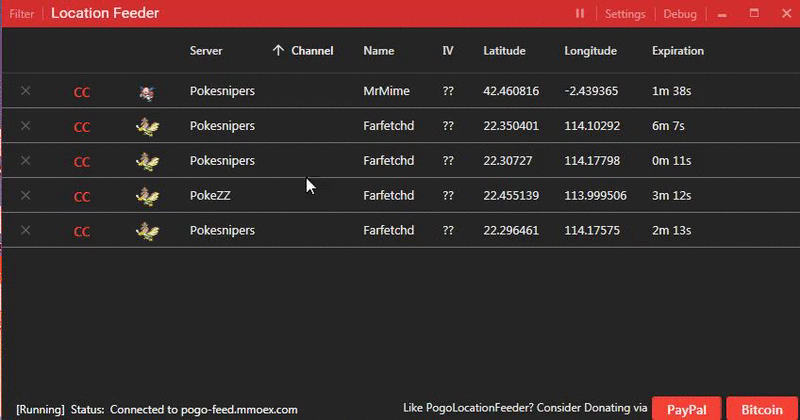Select the PokeZZ server cell
Image resolution: width=800 pixels, height=420 pixels.
[210, 195]
